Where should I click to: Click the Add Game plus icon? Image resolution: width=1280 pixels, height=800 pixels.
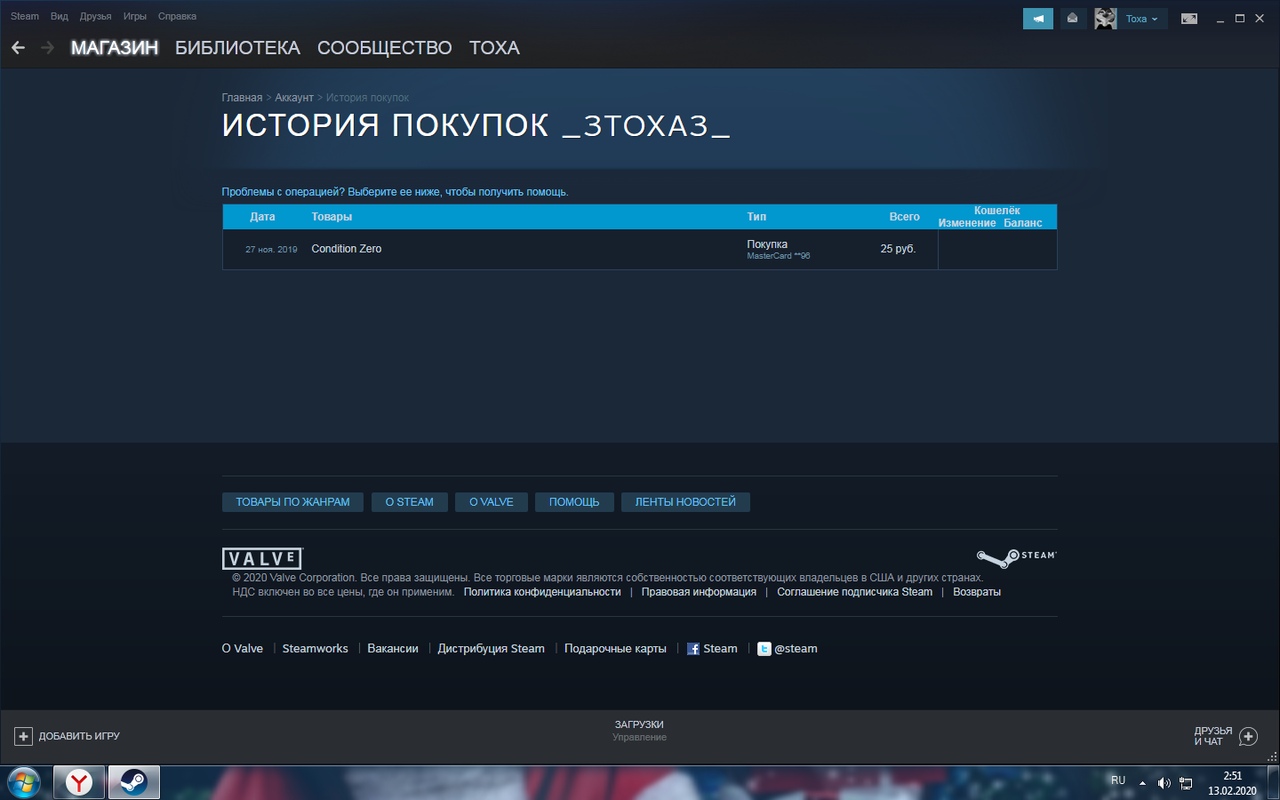23,736
